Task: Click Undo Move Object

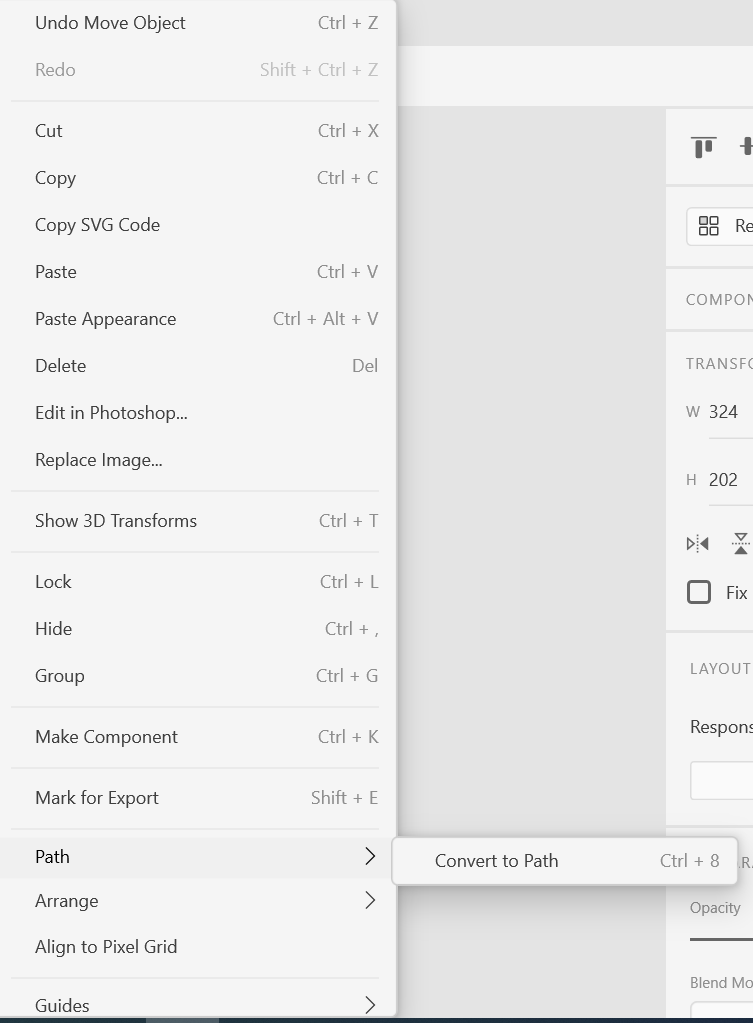Action: [110, 22]
